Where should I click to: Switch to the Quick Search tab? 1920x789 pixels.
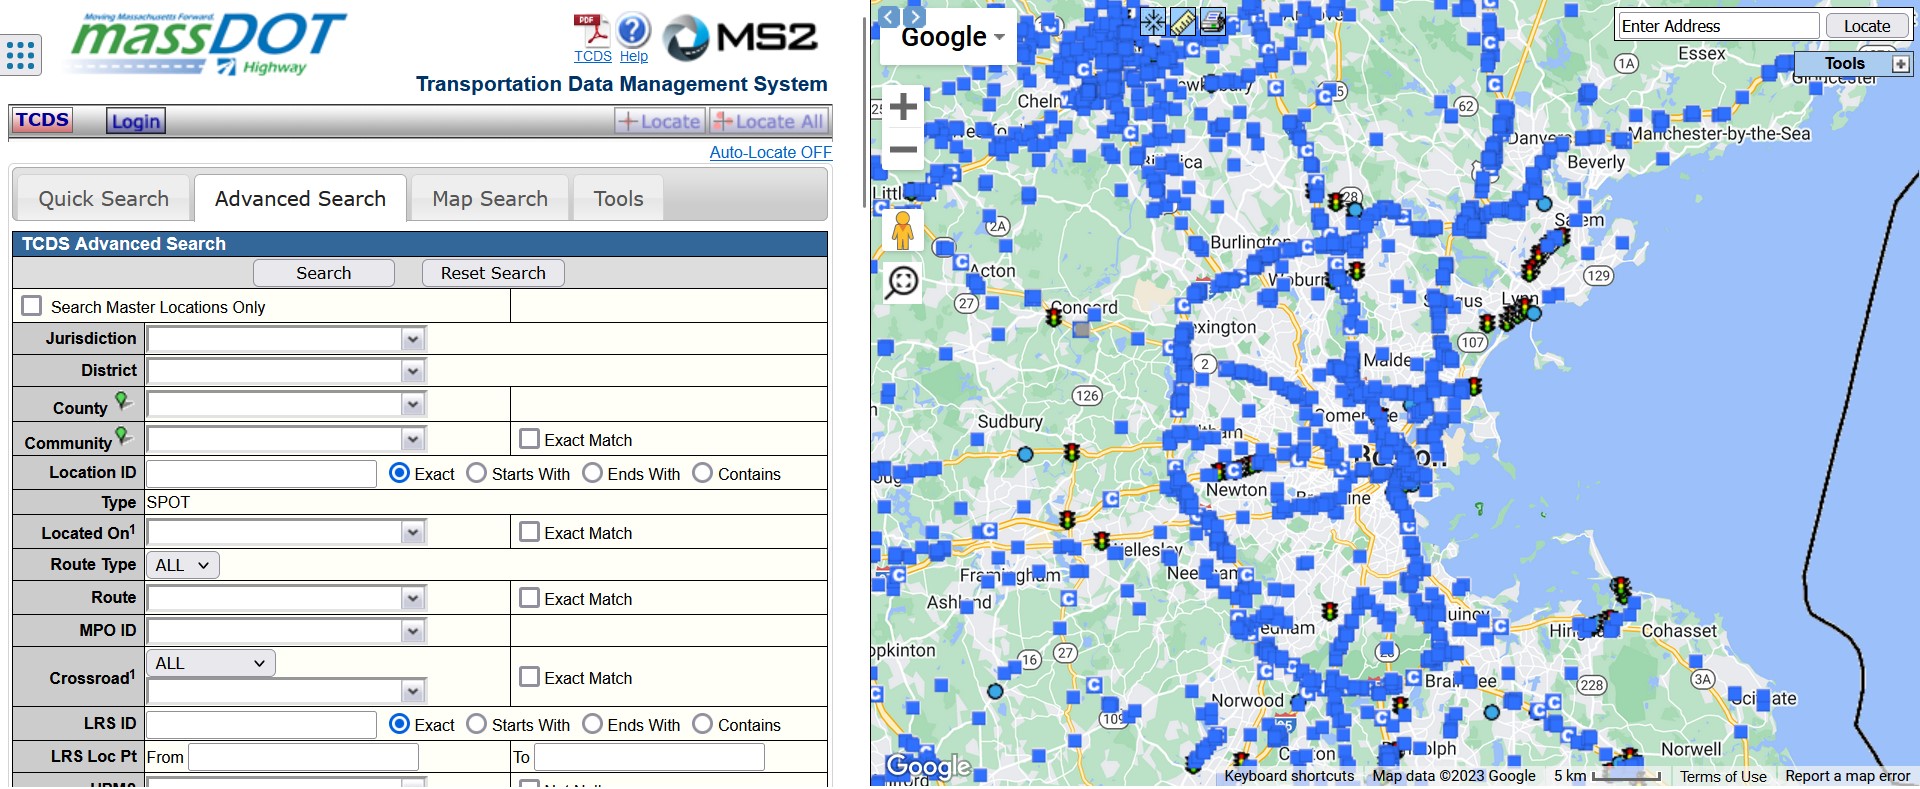[103, 199]
